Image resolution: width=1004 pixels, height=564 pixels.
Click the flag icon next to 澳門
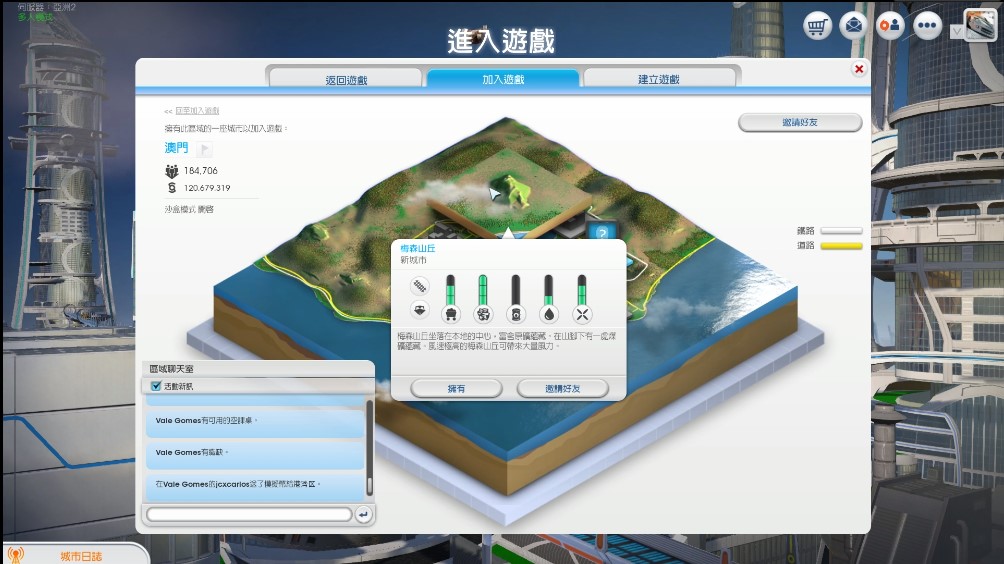[204, 149]
